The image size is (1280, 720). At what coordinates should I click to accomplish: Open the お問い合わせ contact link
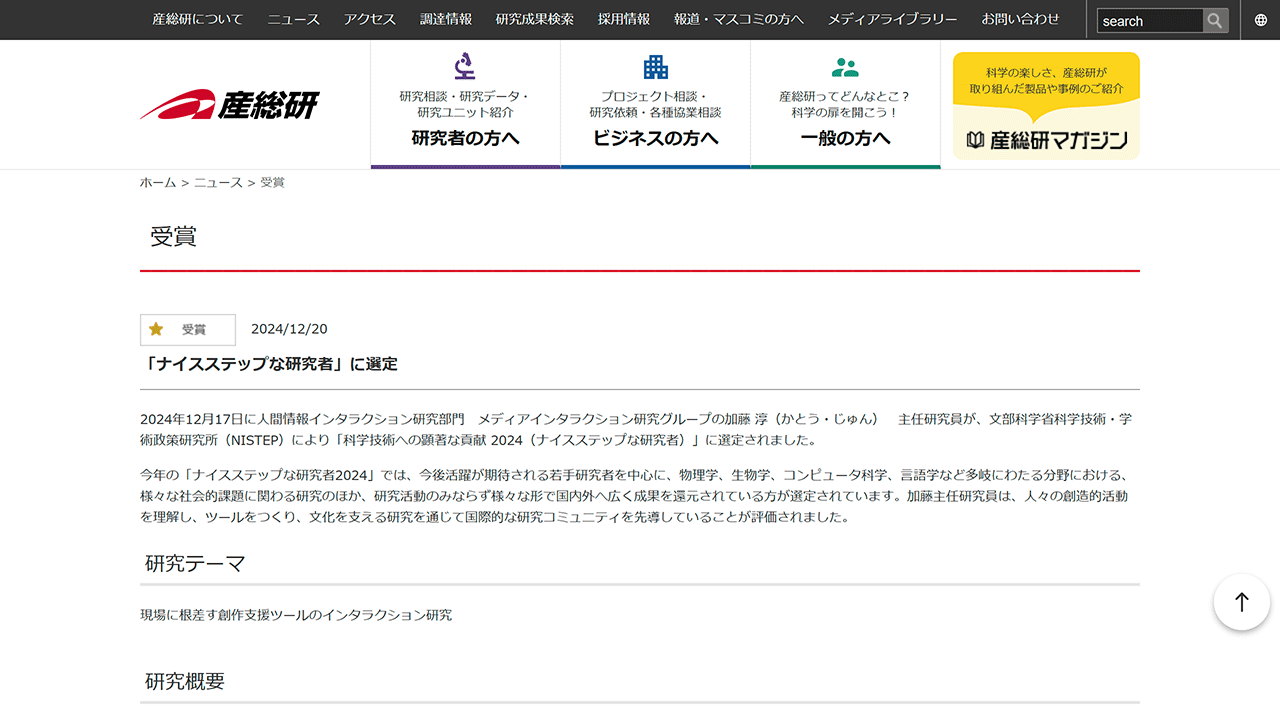pyautogui.click(x=1020, y=19)
